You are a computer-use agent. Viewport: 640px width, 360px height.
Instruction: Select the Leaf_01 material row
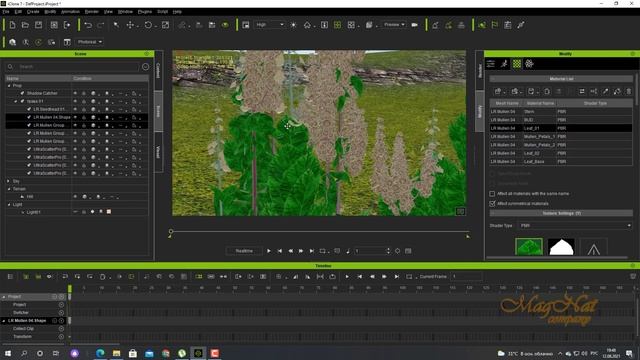[561, 128]
